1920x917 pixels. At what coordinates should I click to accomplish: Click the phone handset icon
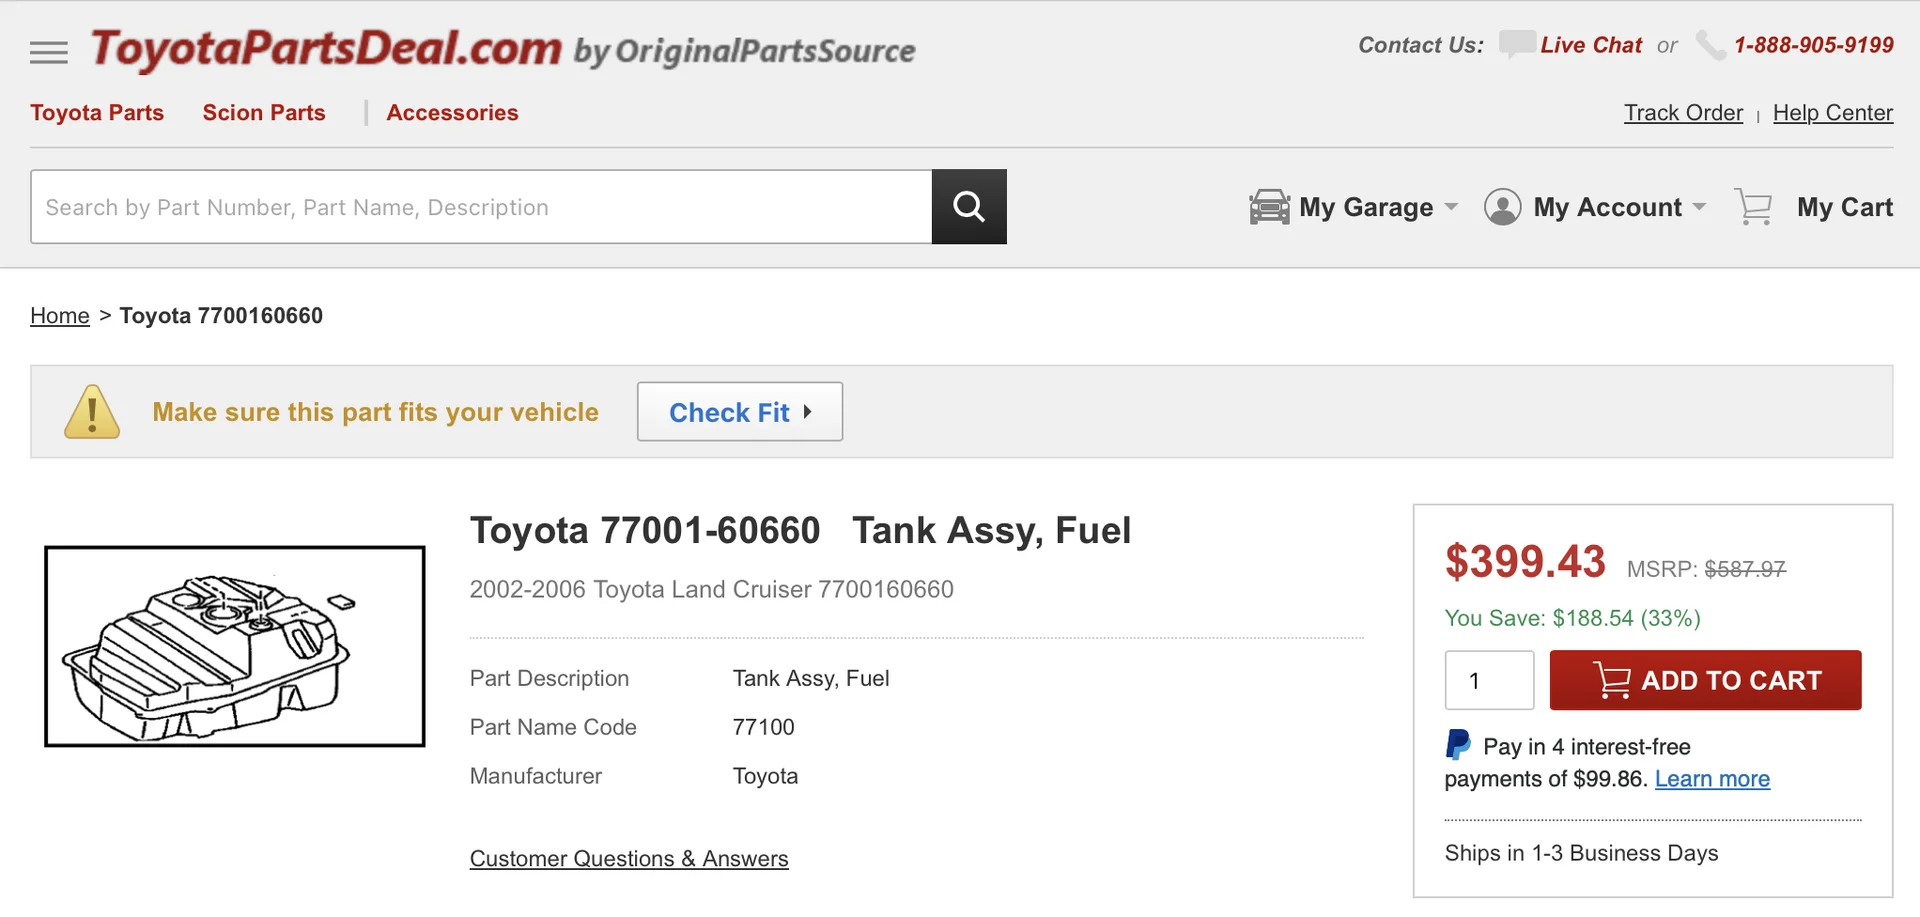(1711, 46)
